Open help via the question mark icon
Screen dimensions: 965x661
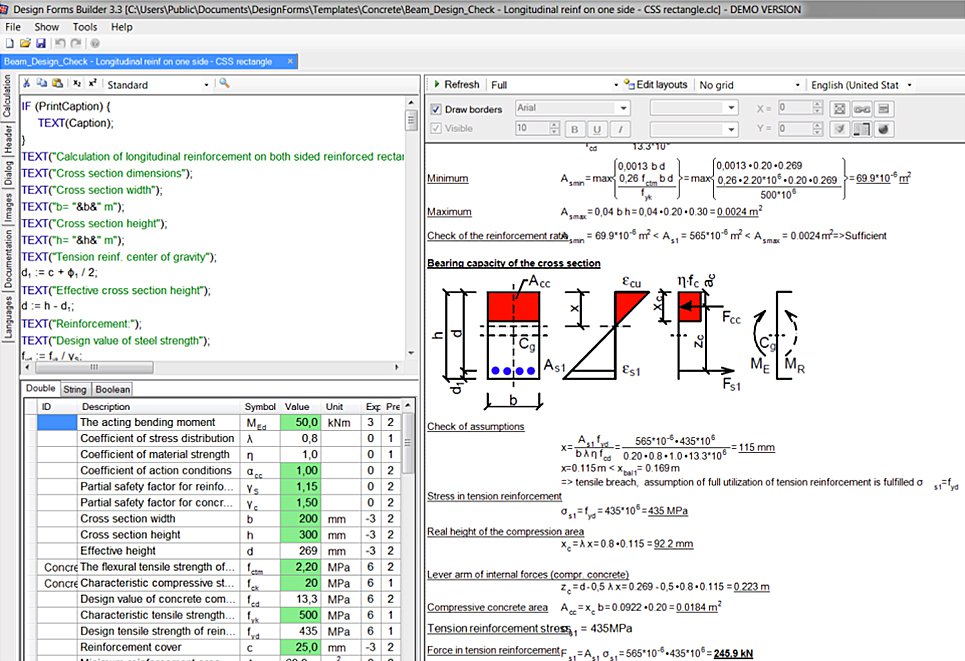(95, 43)
